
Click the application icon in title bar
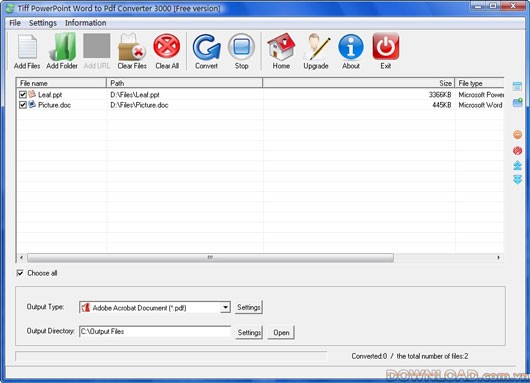pos(10,8)
